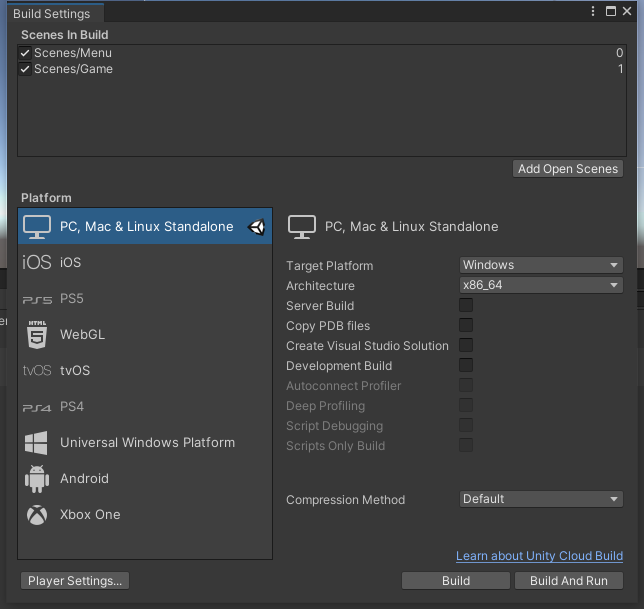Open the Target Platform dropdown
Image resolution: width=644 pixels, height=609 pixels.
(x=541, y=265)
